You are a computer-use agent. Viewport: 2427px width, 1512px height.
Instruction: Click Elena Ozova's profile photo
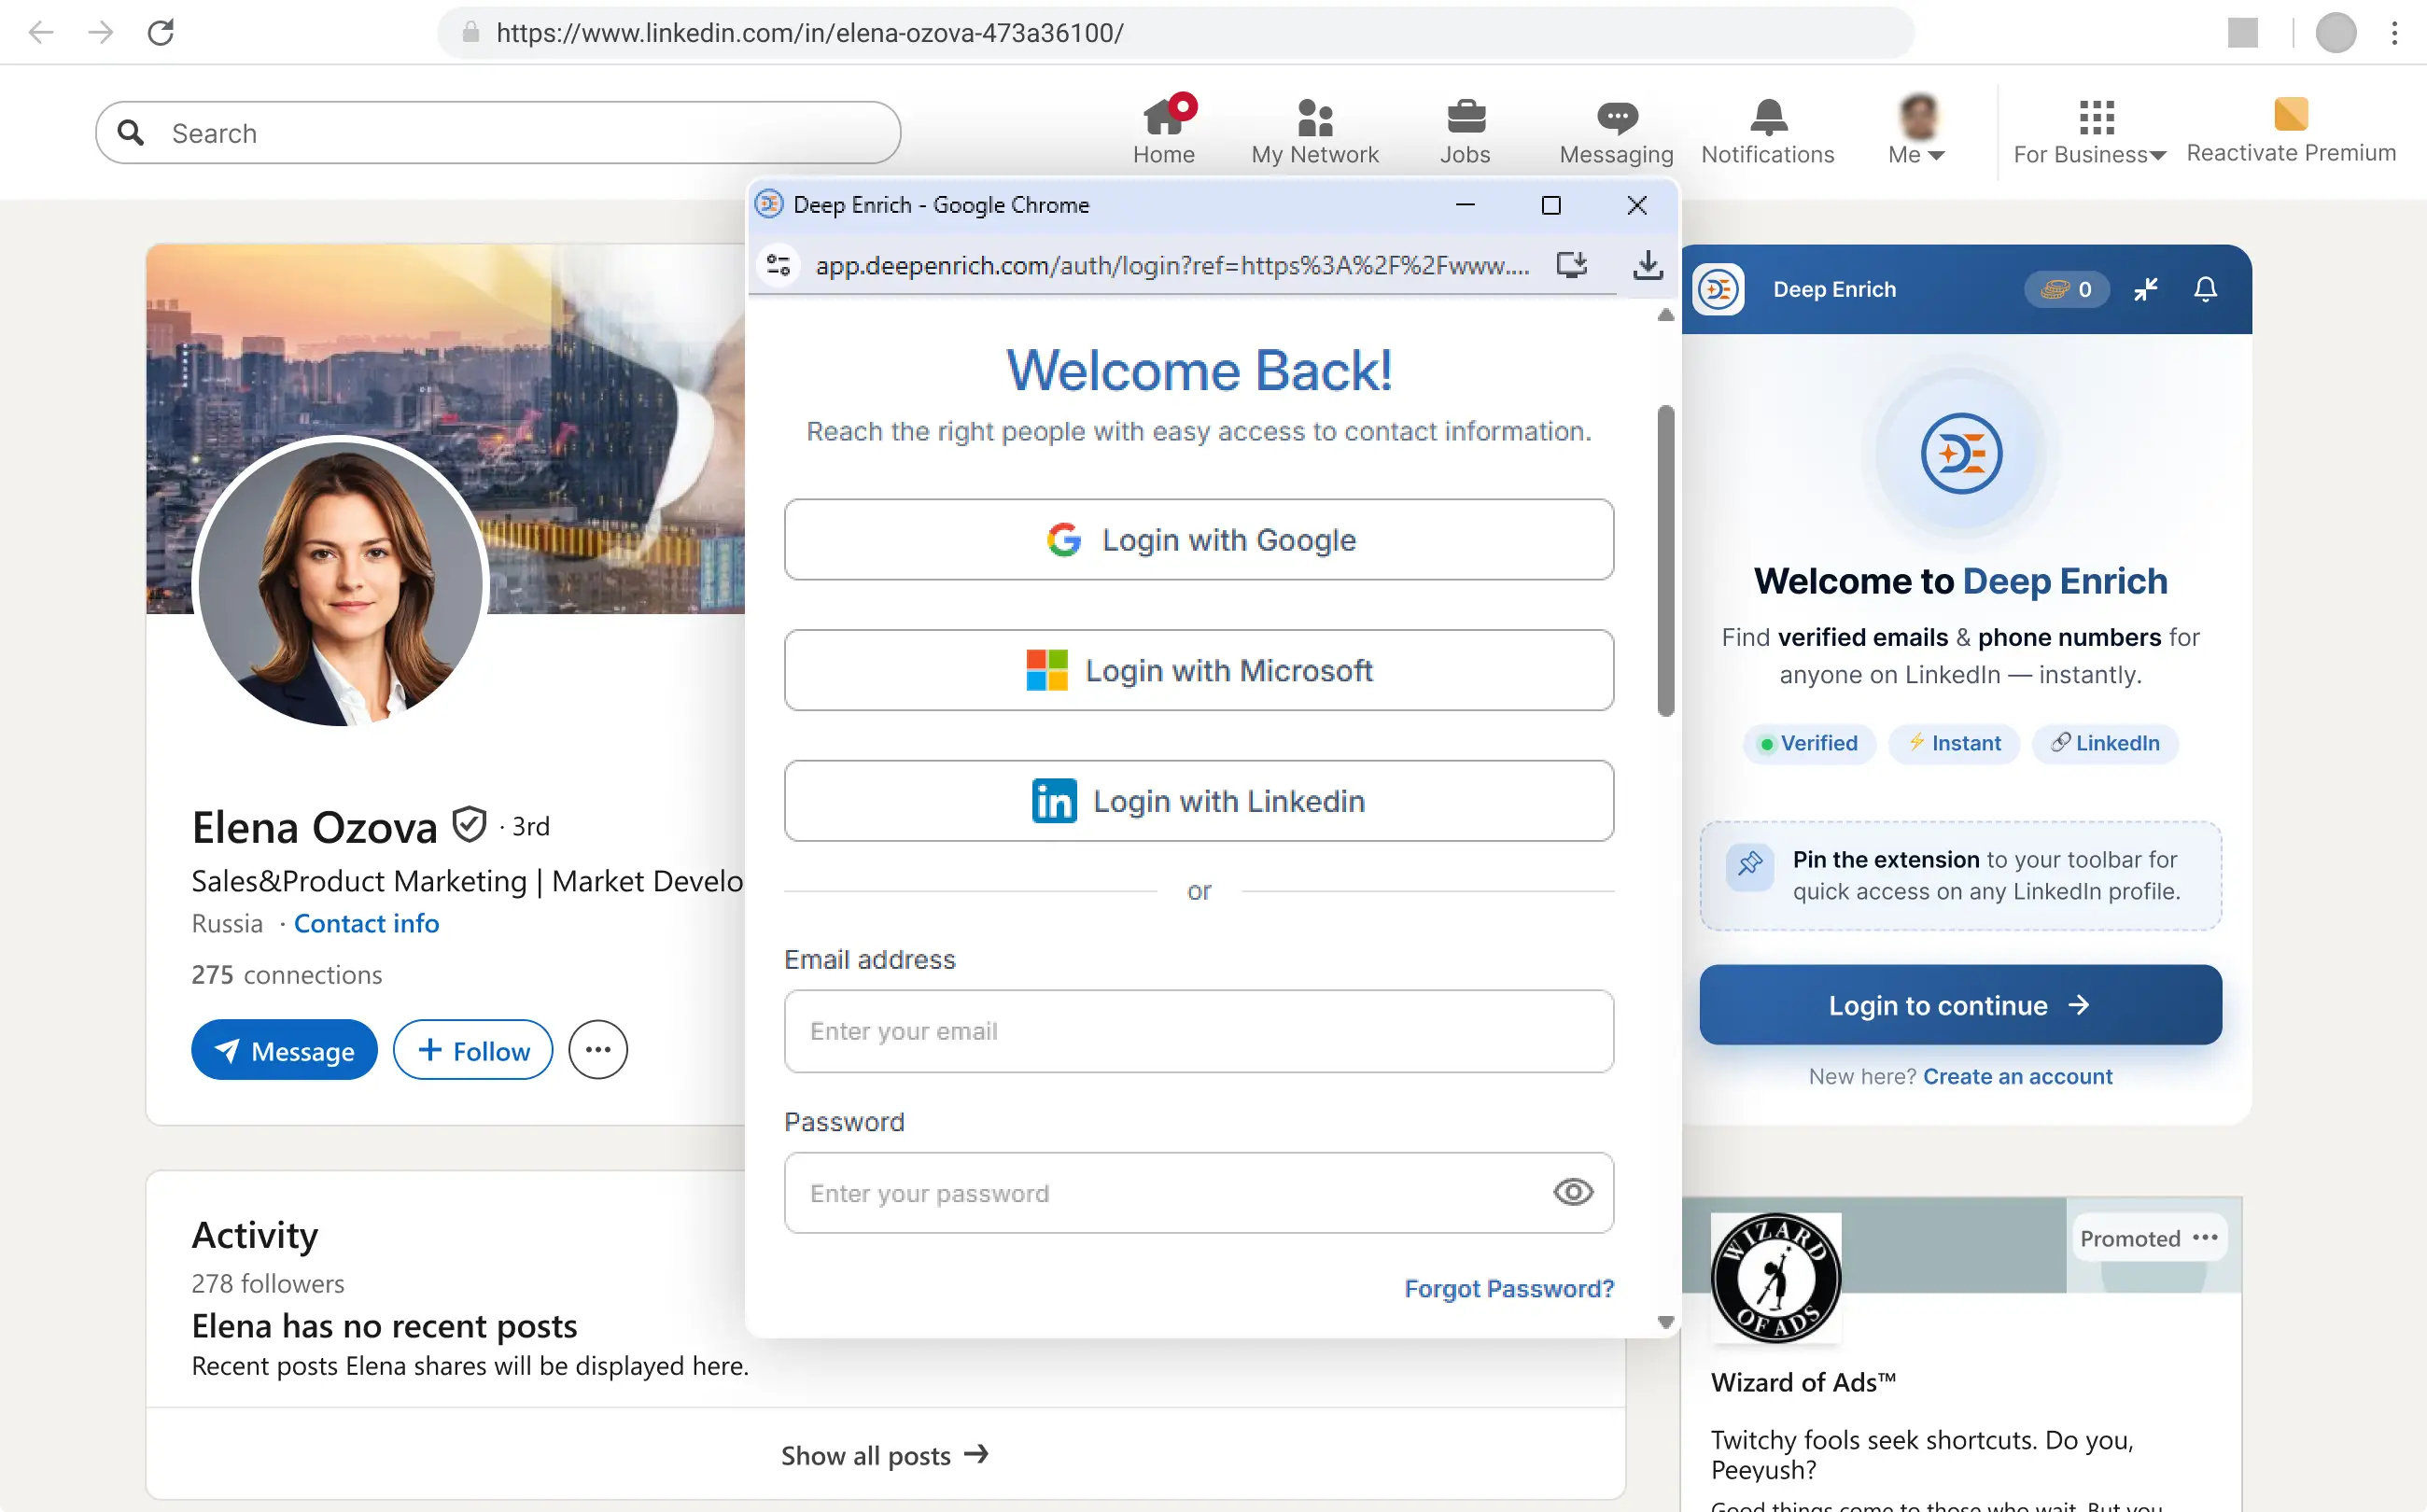340,584
